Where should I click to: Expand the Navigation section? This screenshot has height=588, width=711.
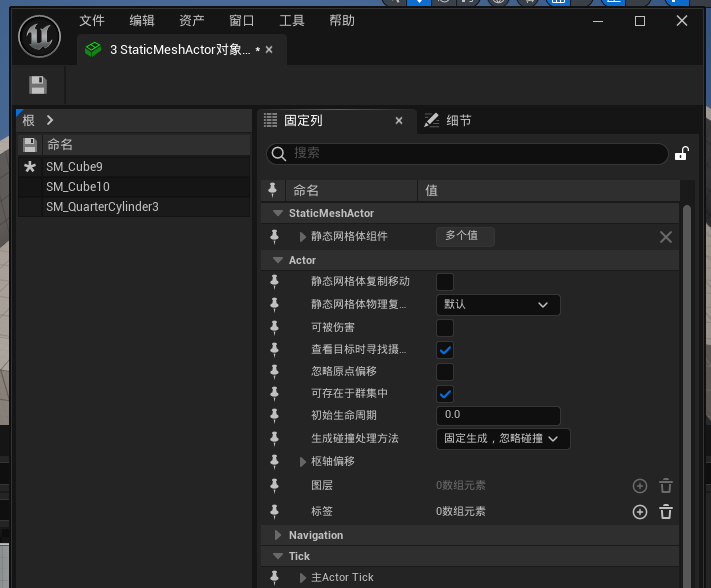[x=279, y=535]
